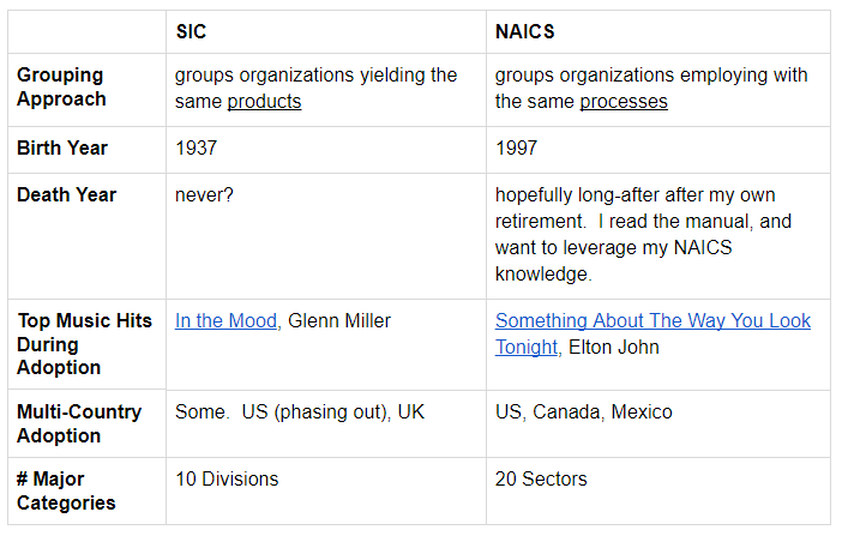This screenshot has width=842, height=536.
Task: Click the Elton John text
Action: pyautogui.click(x=614, y=347)
